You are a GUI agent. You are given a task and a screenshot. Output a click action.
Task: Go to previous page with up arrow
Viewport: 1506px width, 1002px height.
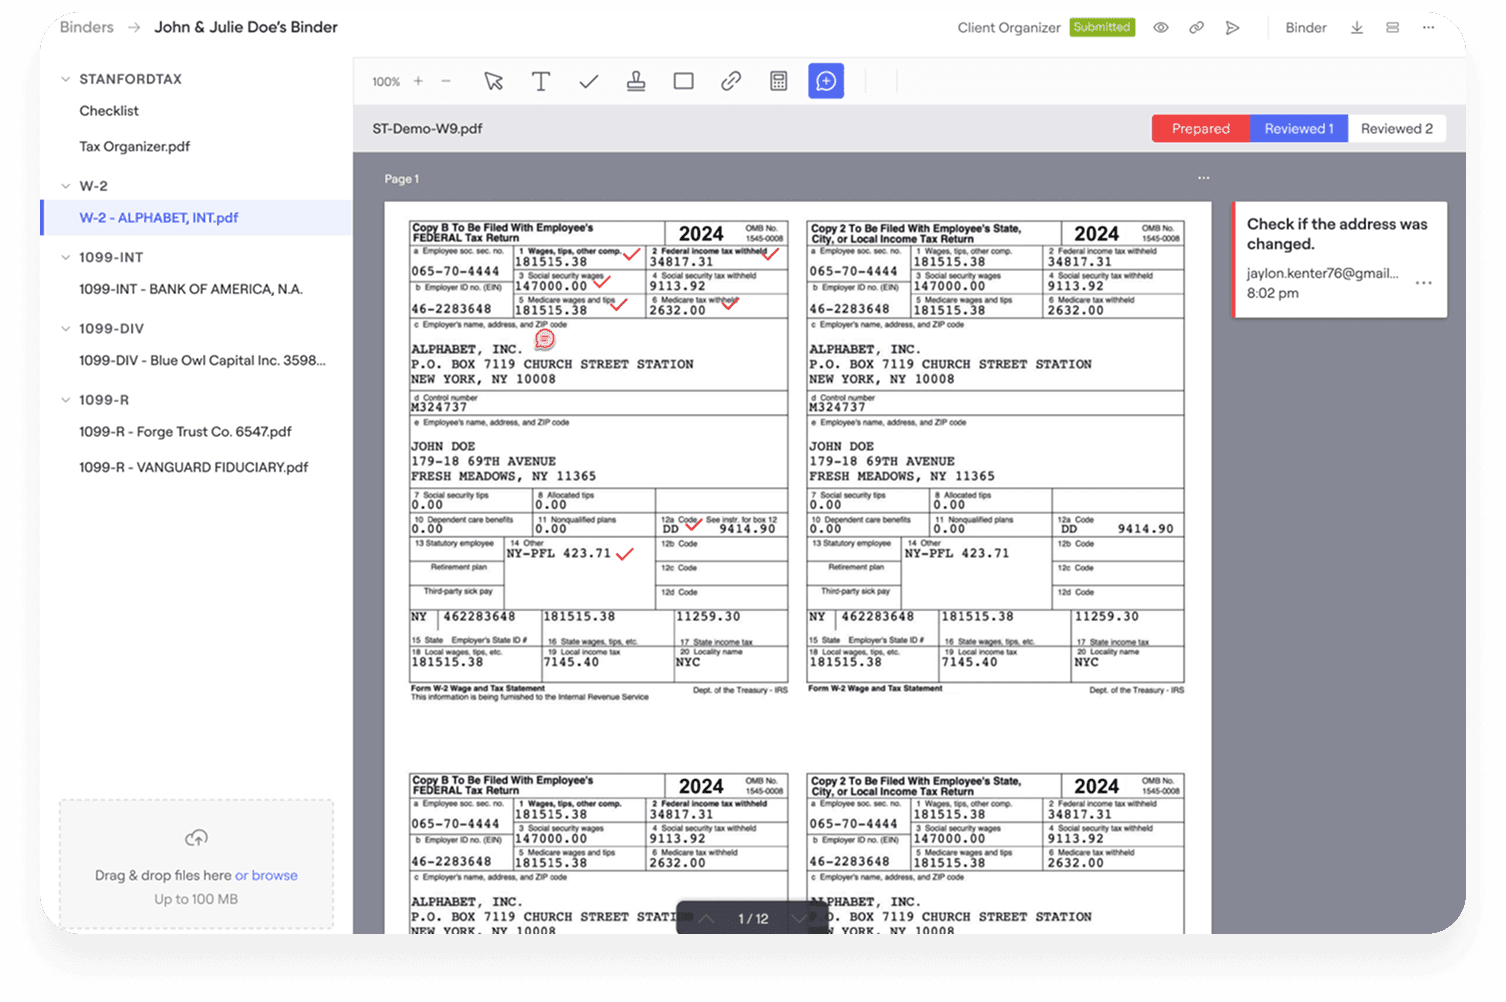click(x=706, y=918)
